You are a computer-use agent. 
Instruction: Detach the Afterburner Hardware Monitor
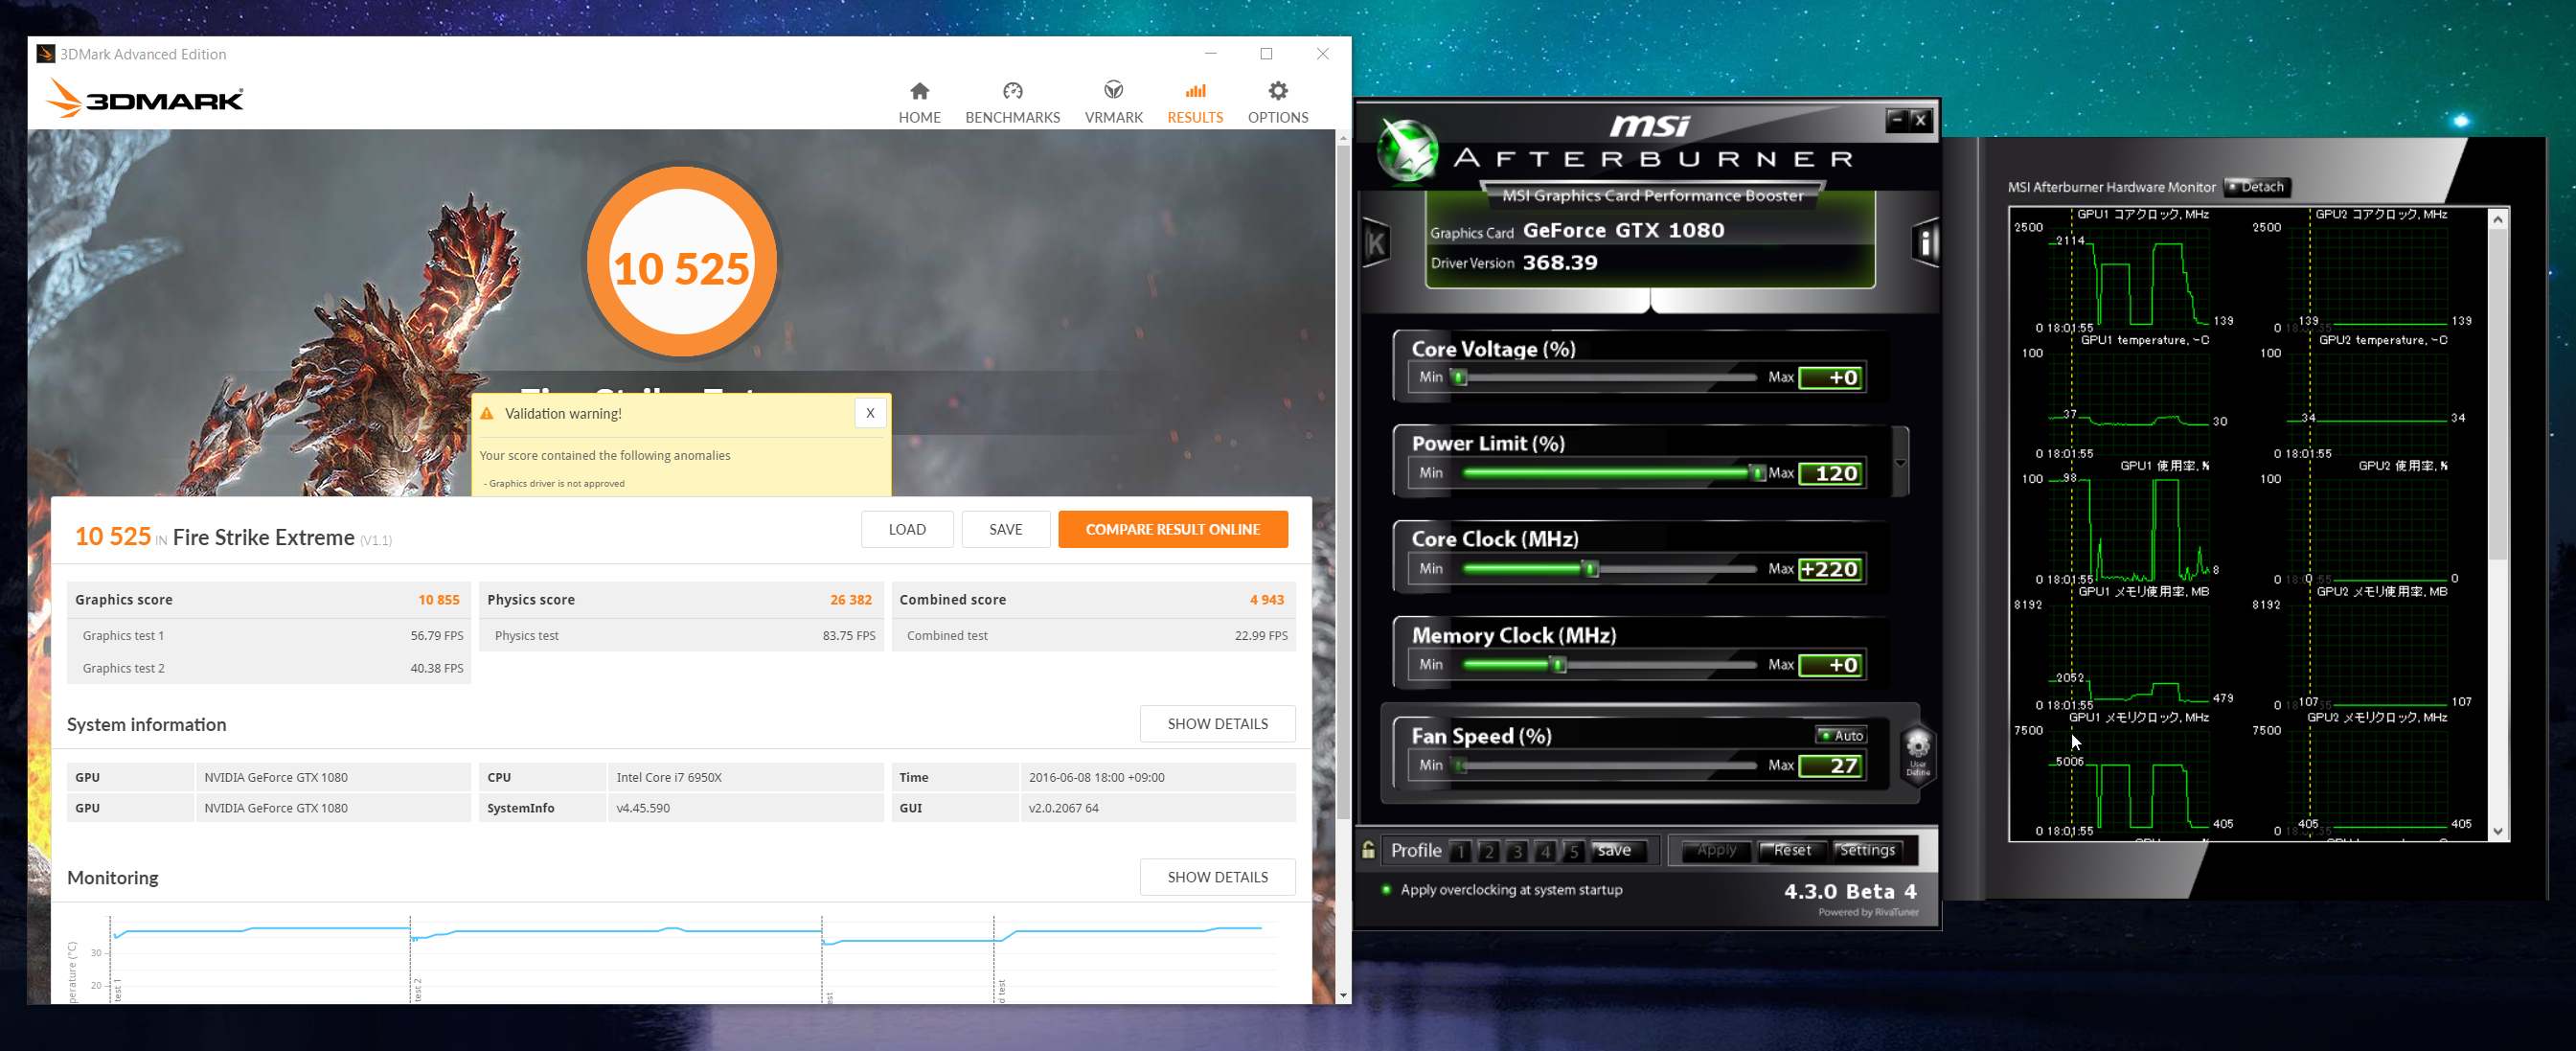(2256, 187)
